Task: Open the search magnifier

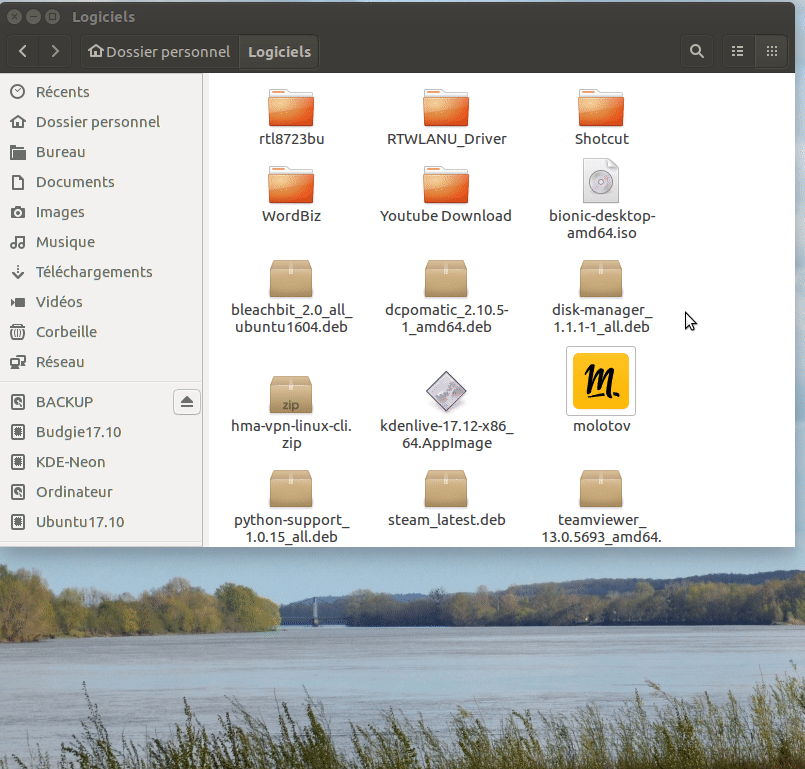Action: tap(697, 51)
